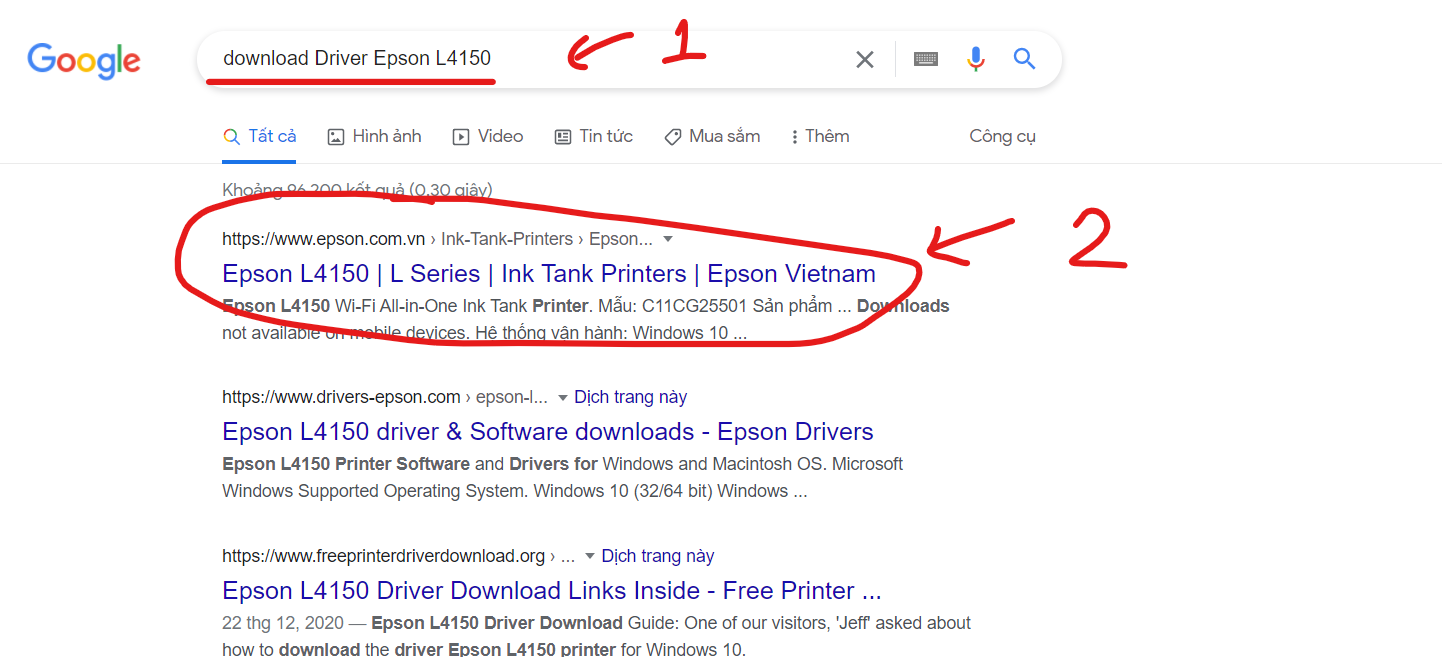Click the Google logo
Image resolution: width=1442 pixels, height=657 pixels.
(x=84, y=60)
